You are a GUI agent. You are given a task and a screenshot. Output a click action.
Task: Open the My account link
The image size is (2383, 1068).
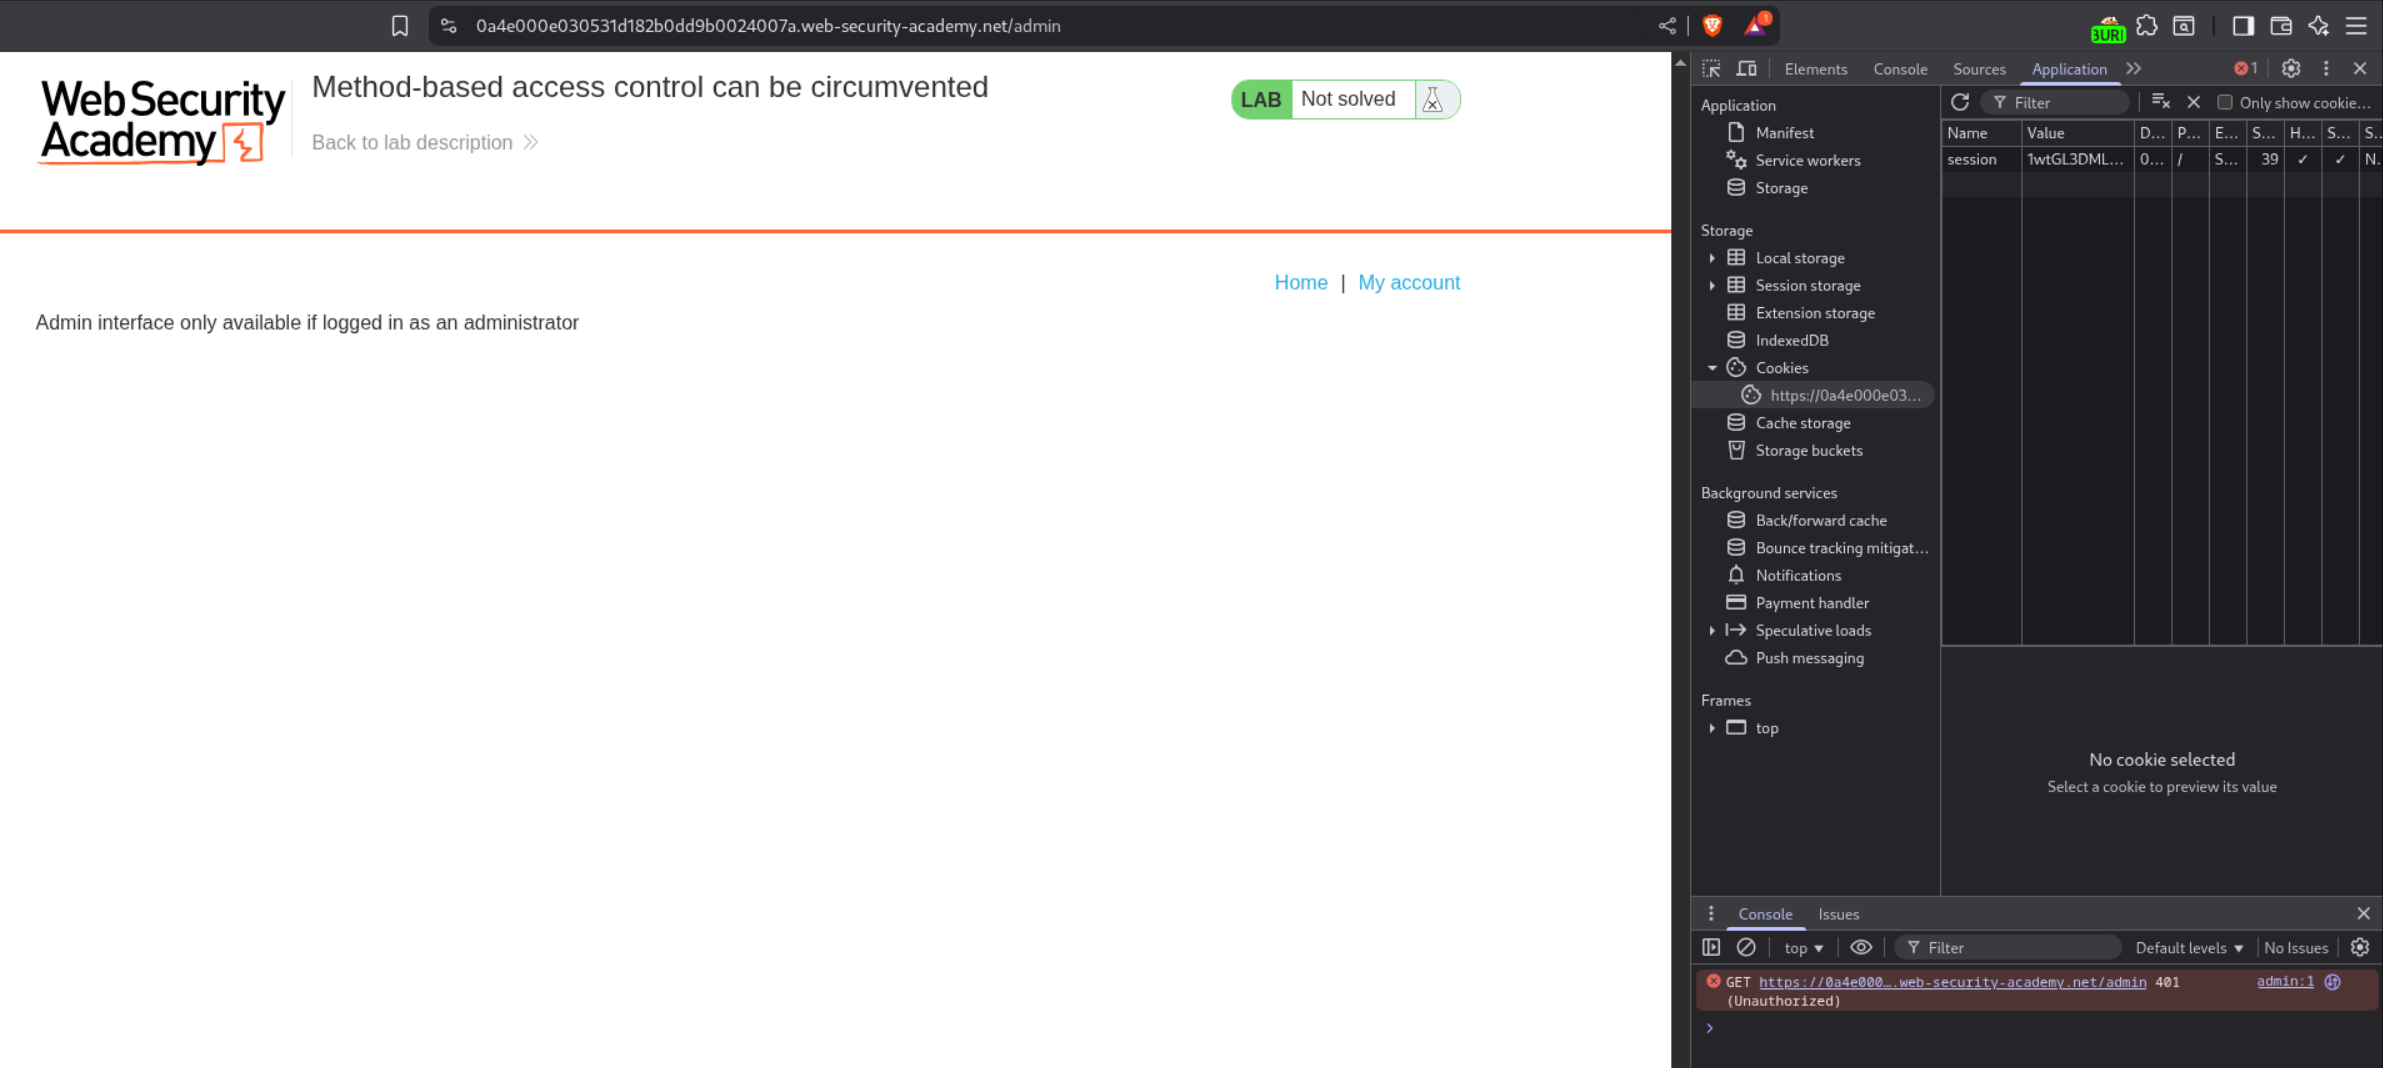pyautogui.click(x=1408, y=283)
